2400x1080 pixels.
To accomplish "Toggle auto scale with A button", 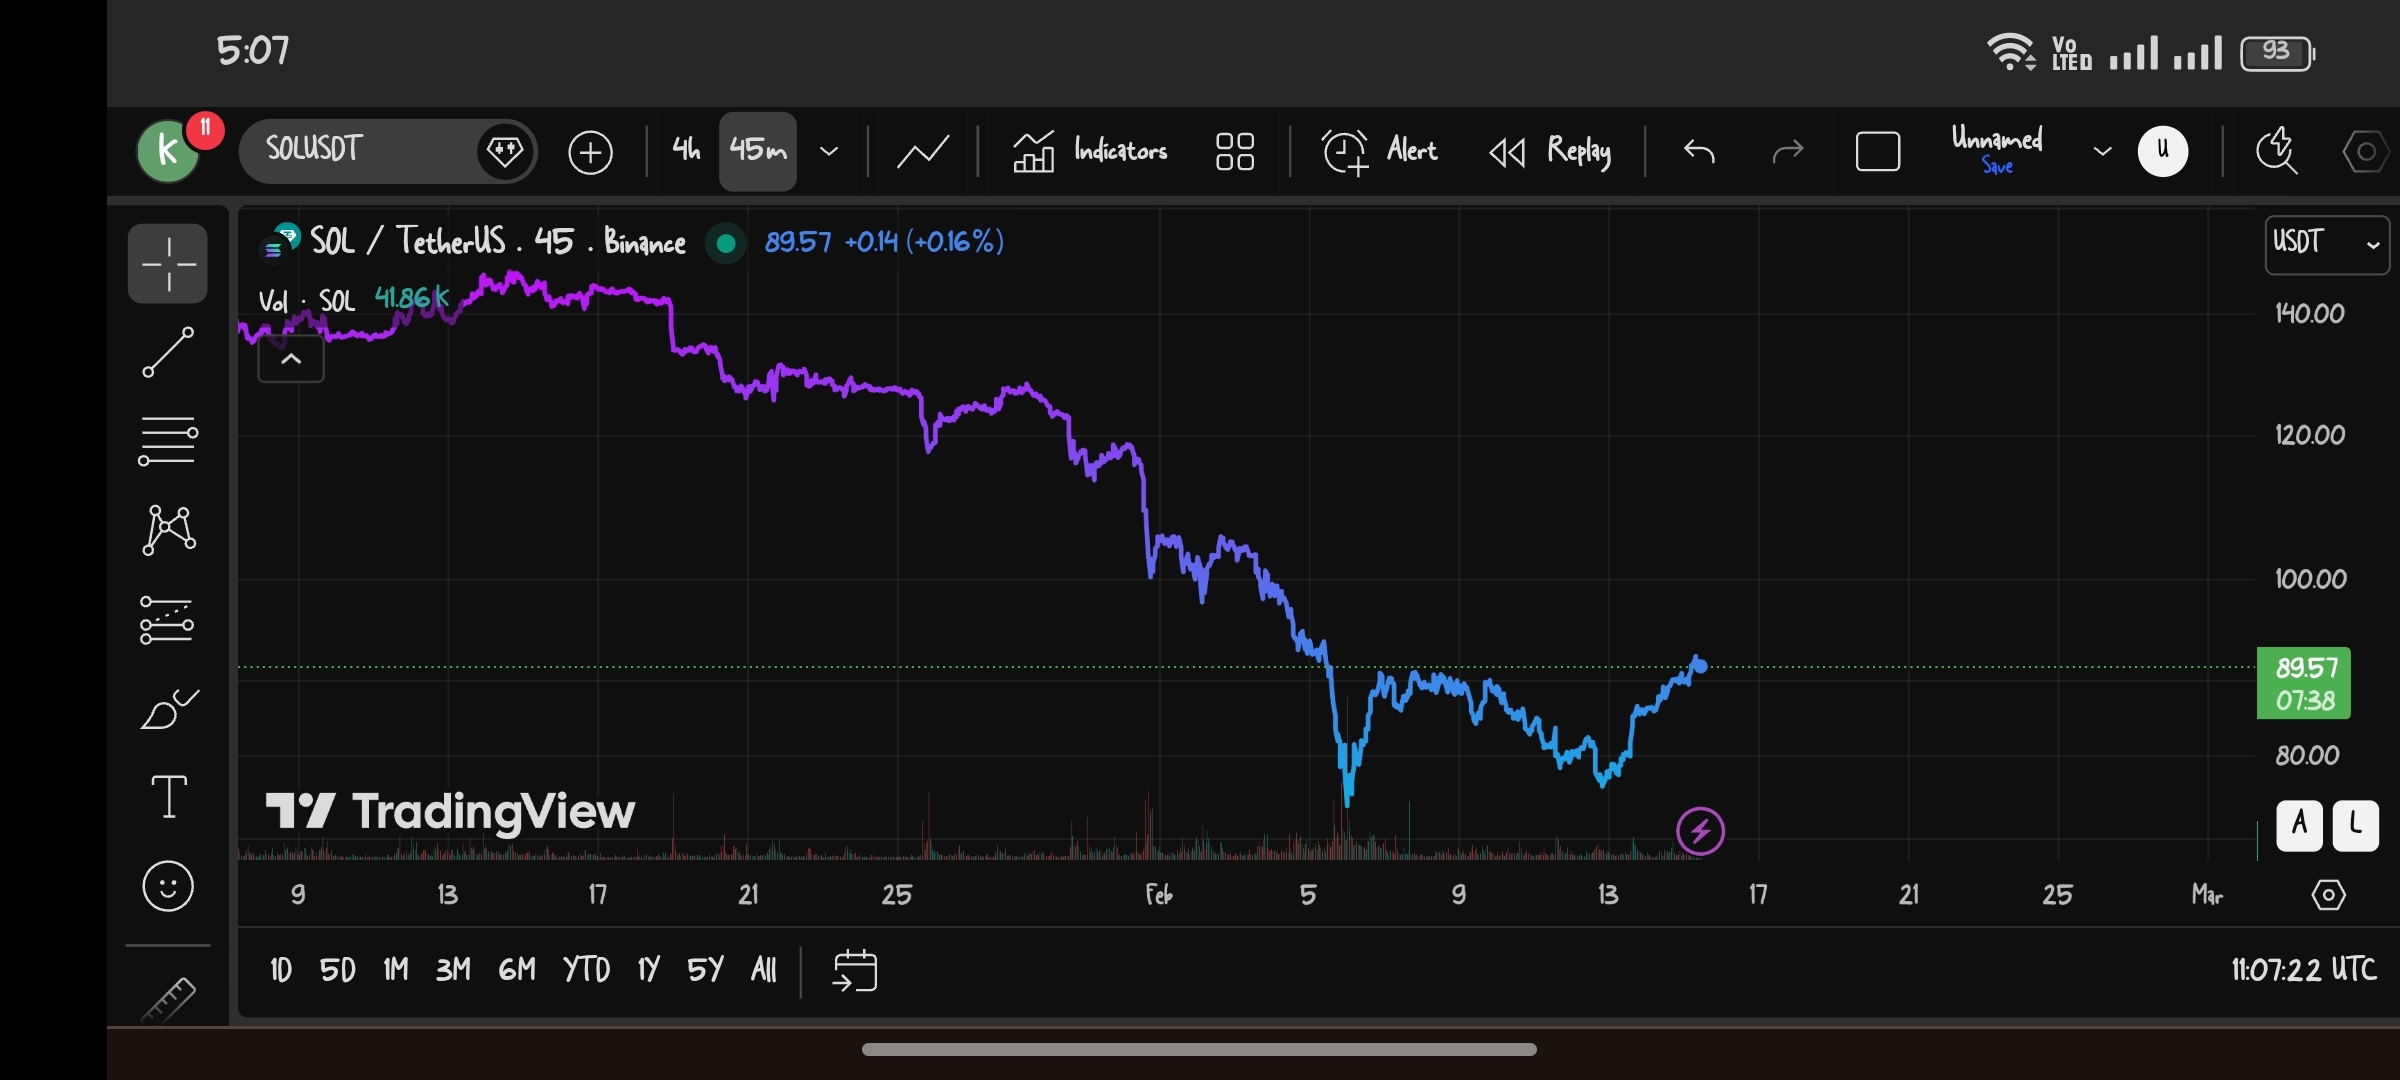I will [x=2299, y=825].
